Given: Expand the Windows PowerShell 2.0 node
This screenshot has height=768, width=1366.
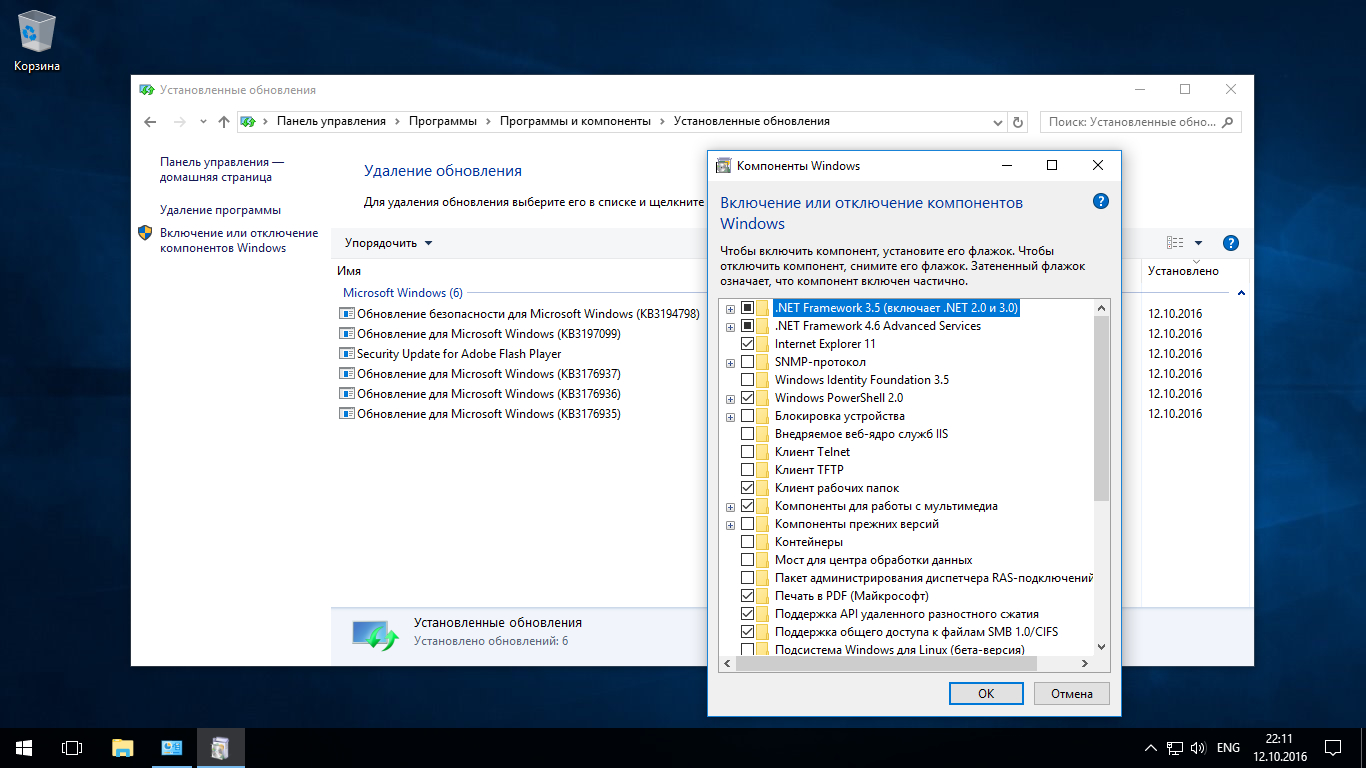Looking at the screenshot, I should 731,398.
